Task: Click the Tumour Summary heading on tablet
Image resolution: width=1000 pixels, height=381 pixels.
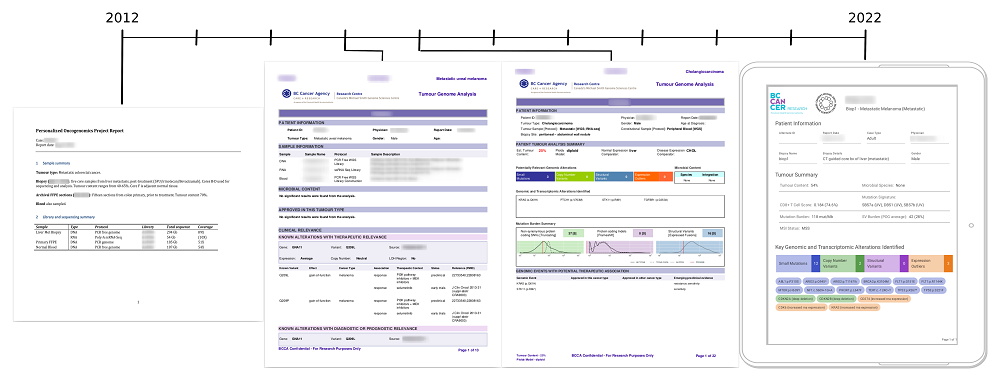Action: (x=797, y=174)
